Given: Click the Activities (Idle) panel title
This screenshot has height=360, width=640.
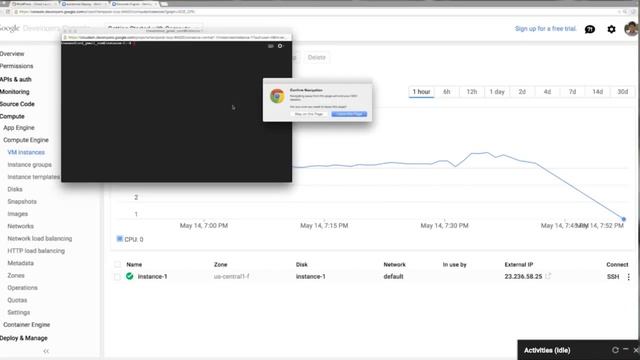Looking at the screenshot, I should (x=547, y=350).
